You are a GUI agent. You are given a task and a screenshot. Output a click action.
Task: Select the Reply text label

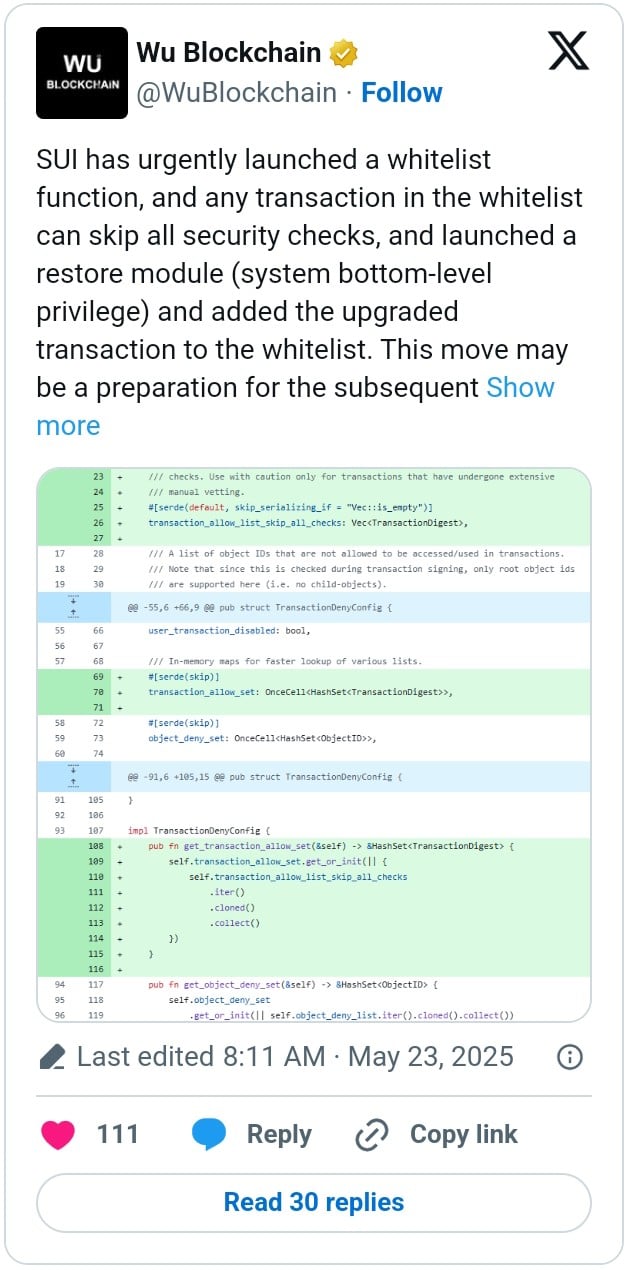pos(279,1134)
